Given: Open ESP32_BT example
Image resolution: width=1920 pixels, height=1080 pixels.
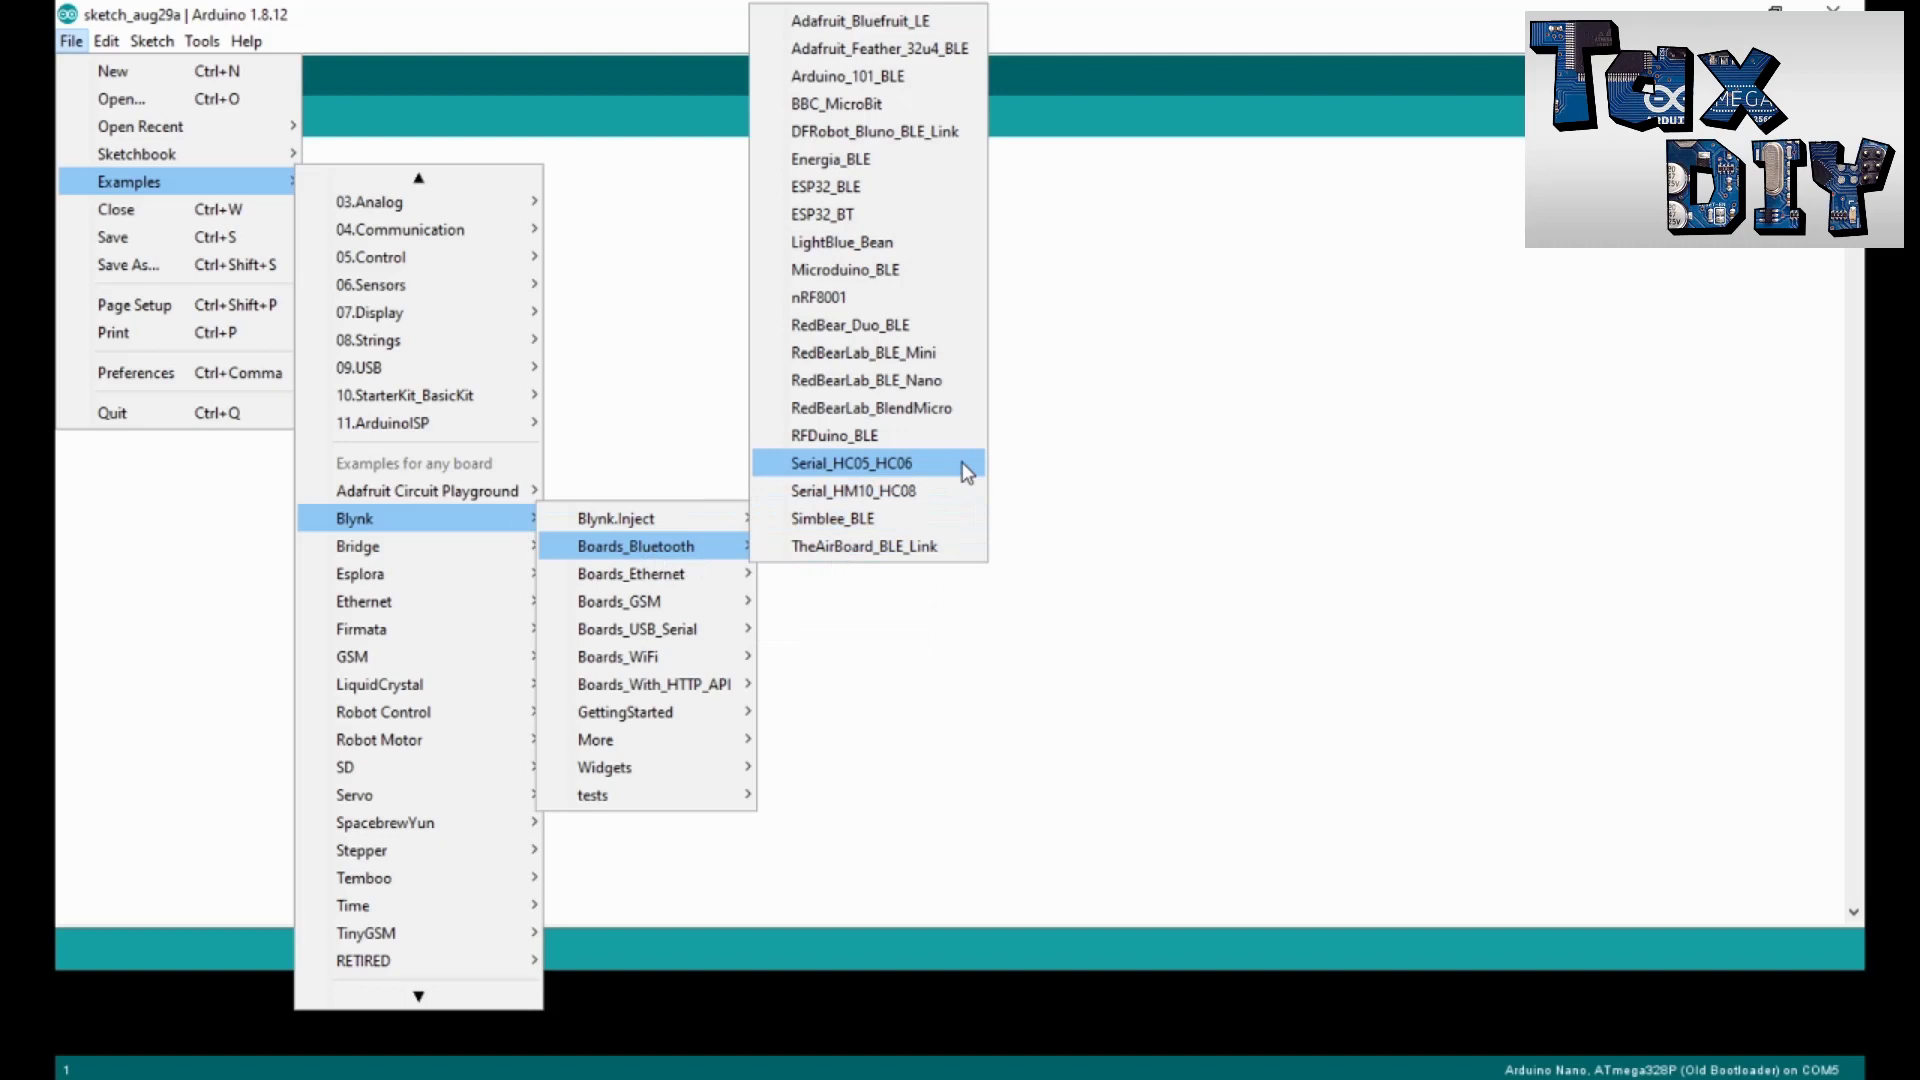Looking at the screenshot, I should pos(868,215).
